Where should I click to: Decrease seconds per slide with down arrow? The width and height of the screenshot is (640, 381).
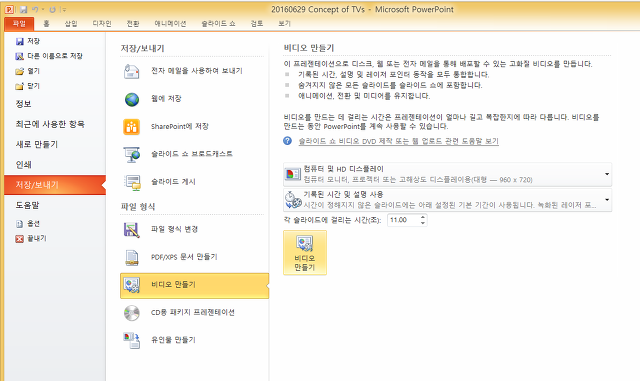coord(423,223)
